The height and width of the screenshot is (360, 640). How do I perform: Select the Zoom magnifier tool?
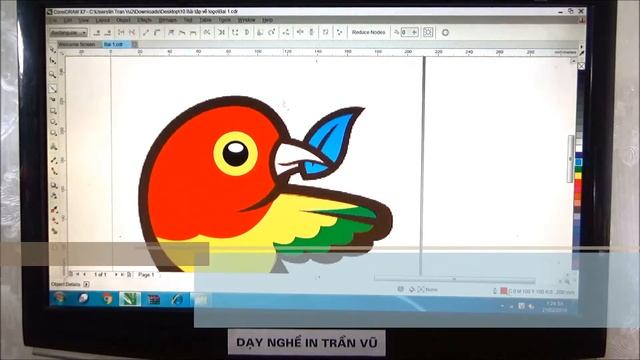tap(53, 75)
